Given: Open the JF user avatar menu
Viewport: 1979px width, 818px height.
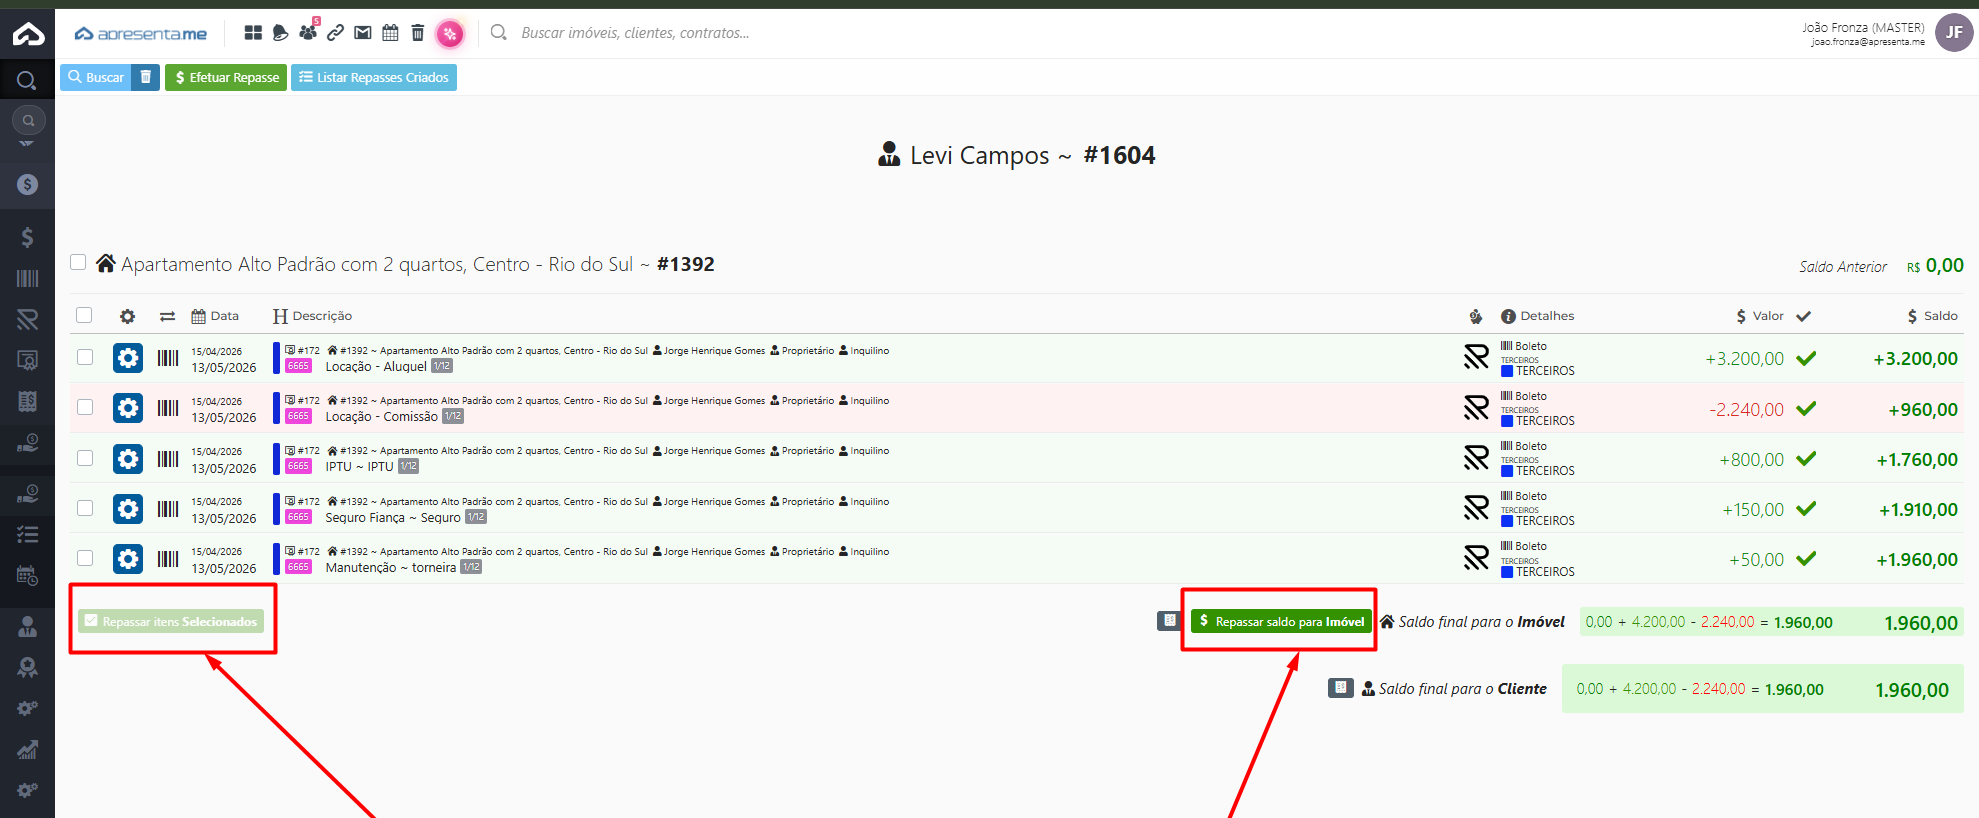Looking at the screenshot, I should tap(1954, 32).
